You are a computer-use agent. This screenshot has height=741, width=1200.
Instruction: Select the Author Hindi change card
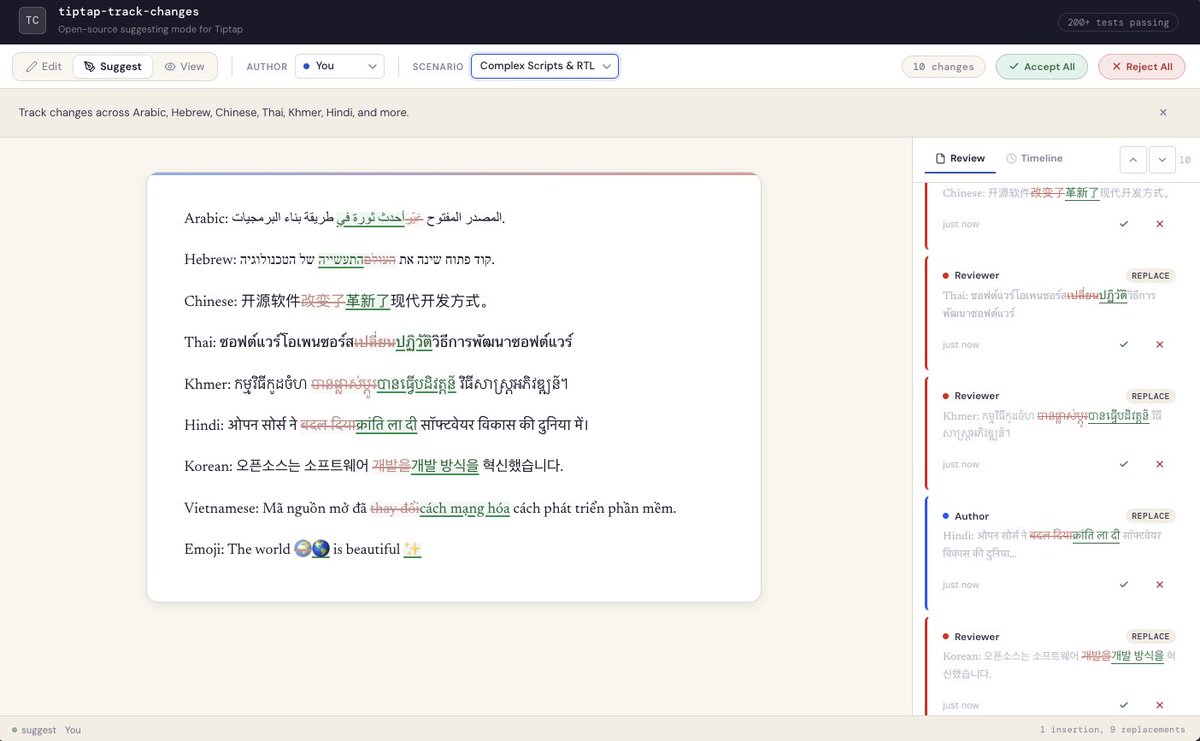pyautogui.click(x=1056, y=553)
